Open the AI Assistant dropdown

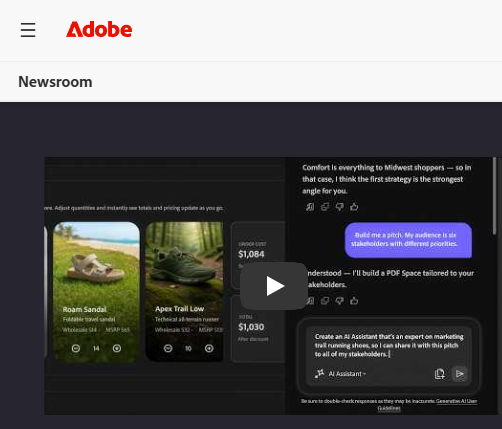pyautogui.click(x=347, y=374)
